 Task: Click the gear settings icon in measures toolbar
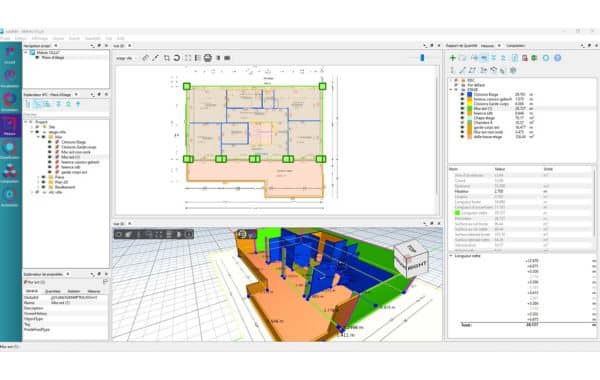(x=513, y=70)
